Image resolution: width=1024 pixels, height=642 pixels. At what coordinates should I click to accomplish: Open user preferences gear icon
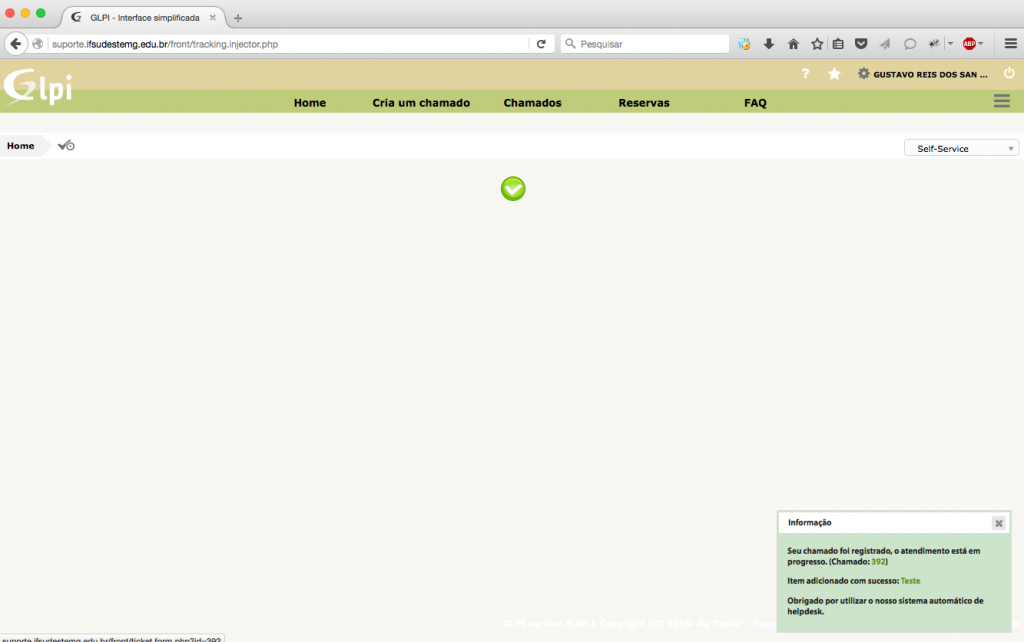click(x=864, y=74)
